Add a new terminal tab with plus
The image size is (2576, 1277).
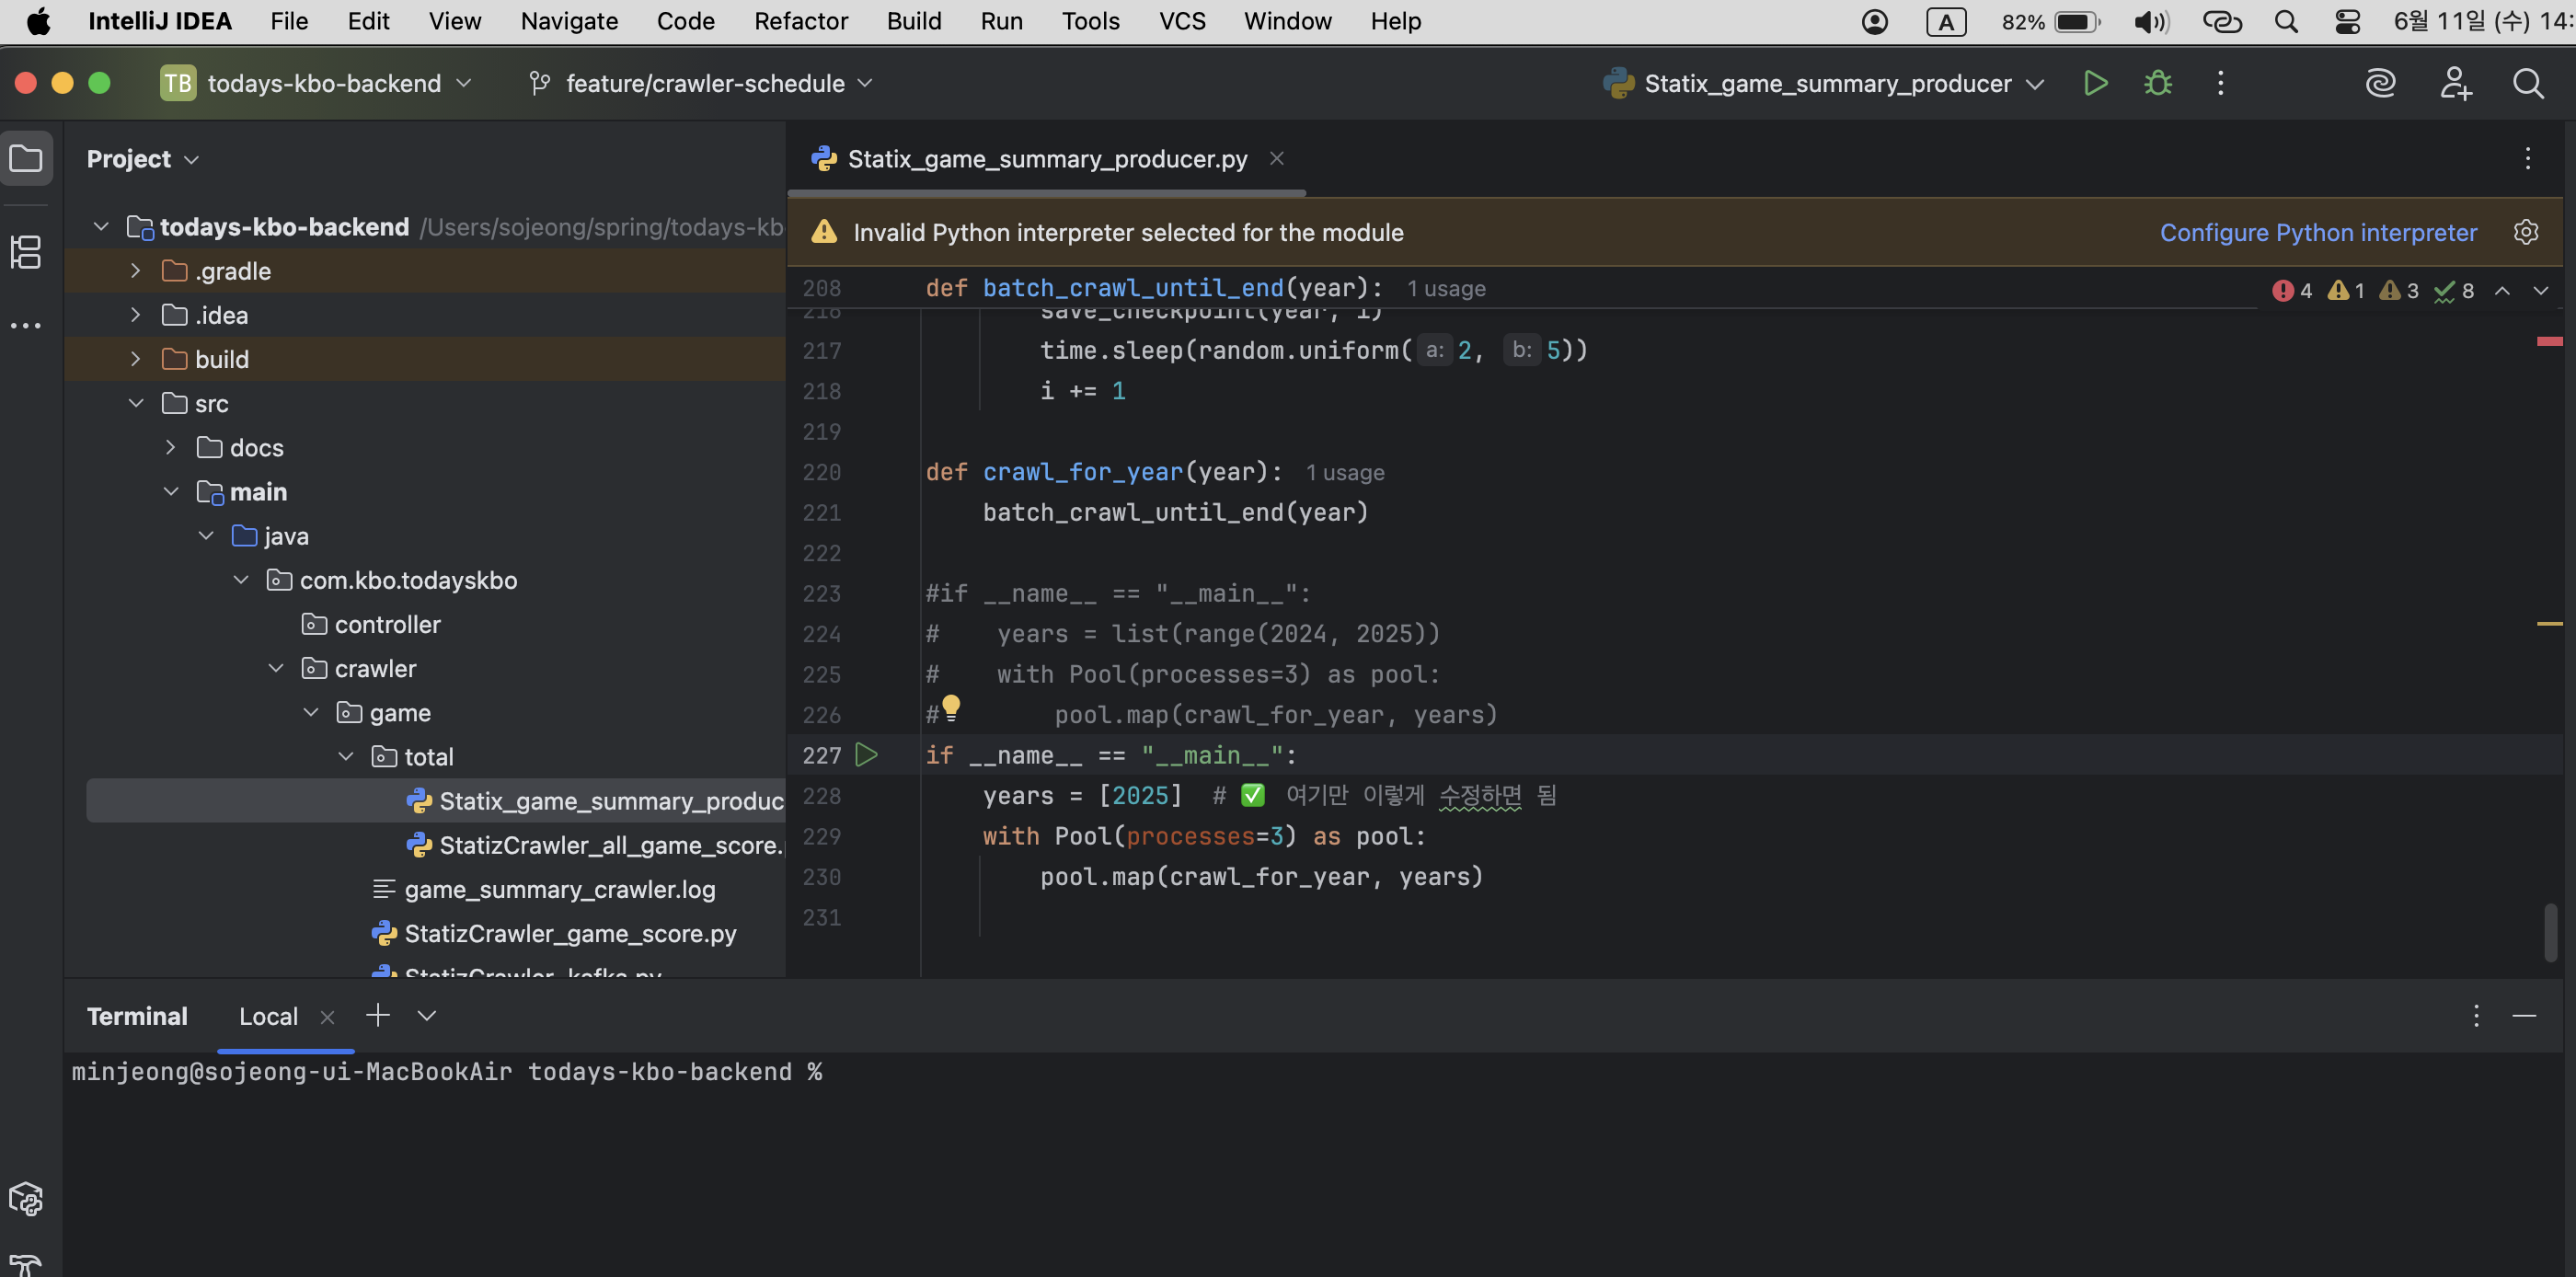[x=377, y=1015]
